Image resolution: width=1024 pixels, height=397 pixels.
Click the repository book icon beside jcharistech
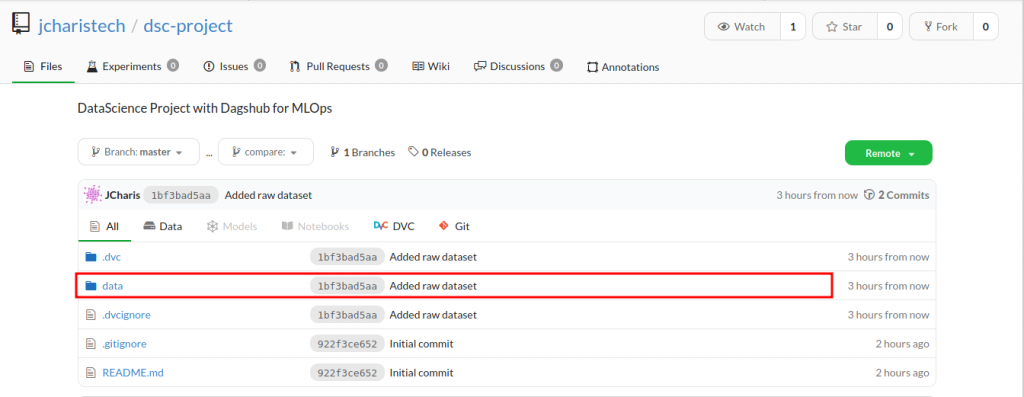click(20, 25)
